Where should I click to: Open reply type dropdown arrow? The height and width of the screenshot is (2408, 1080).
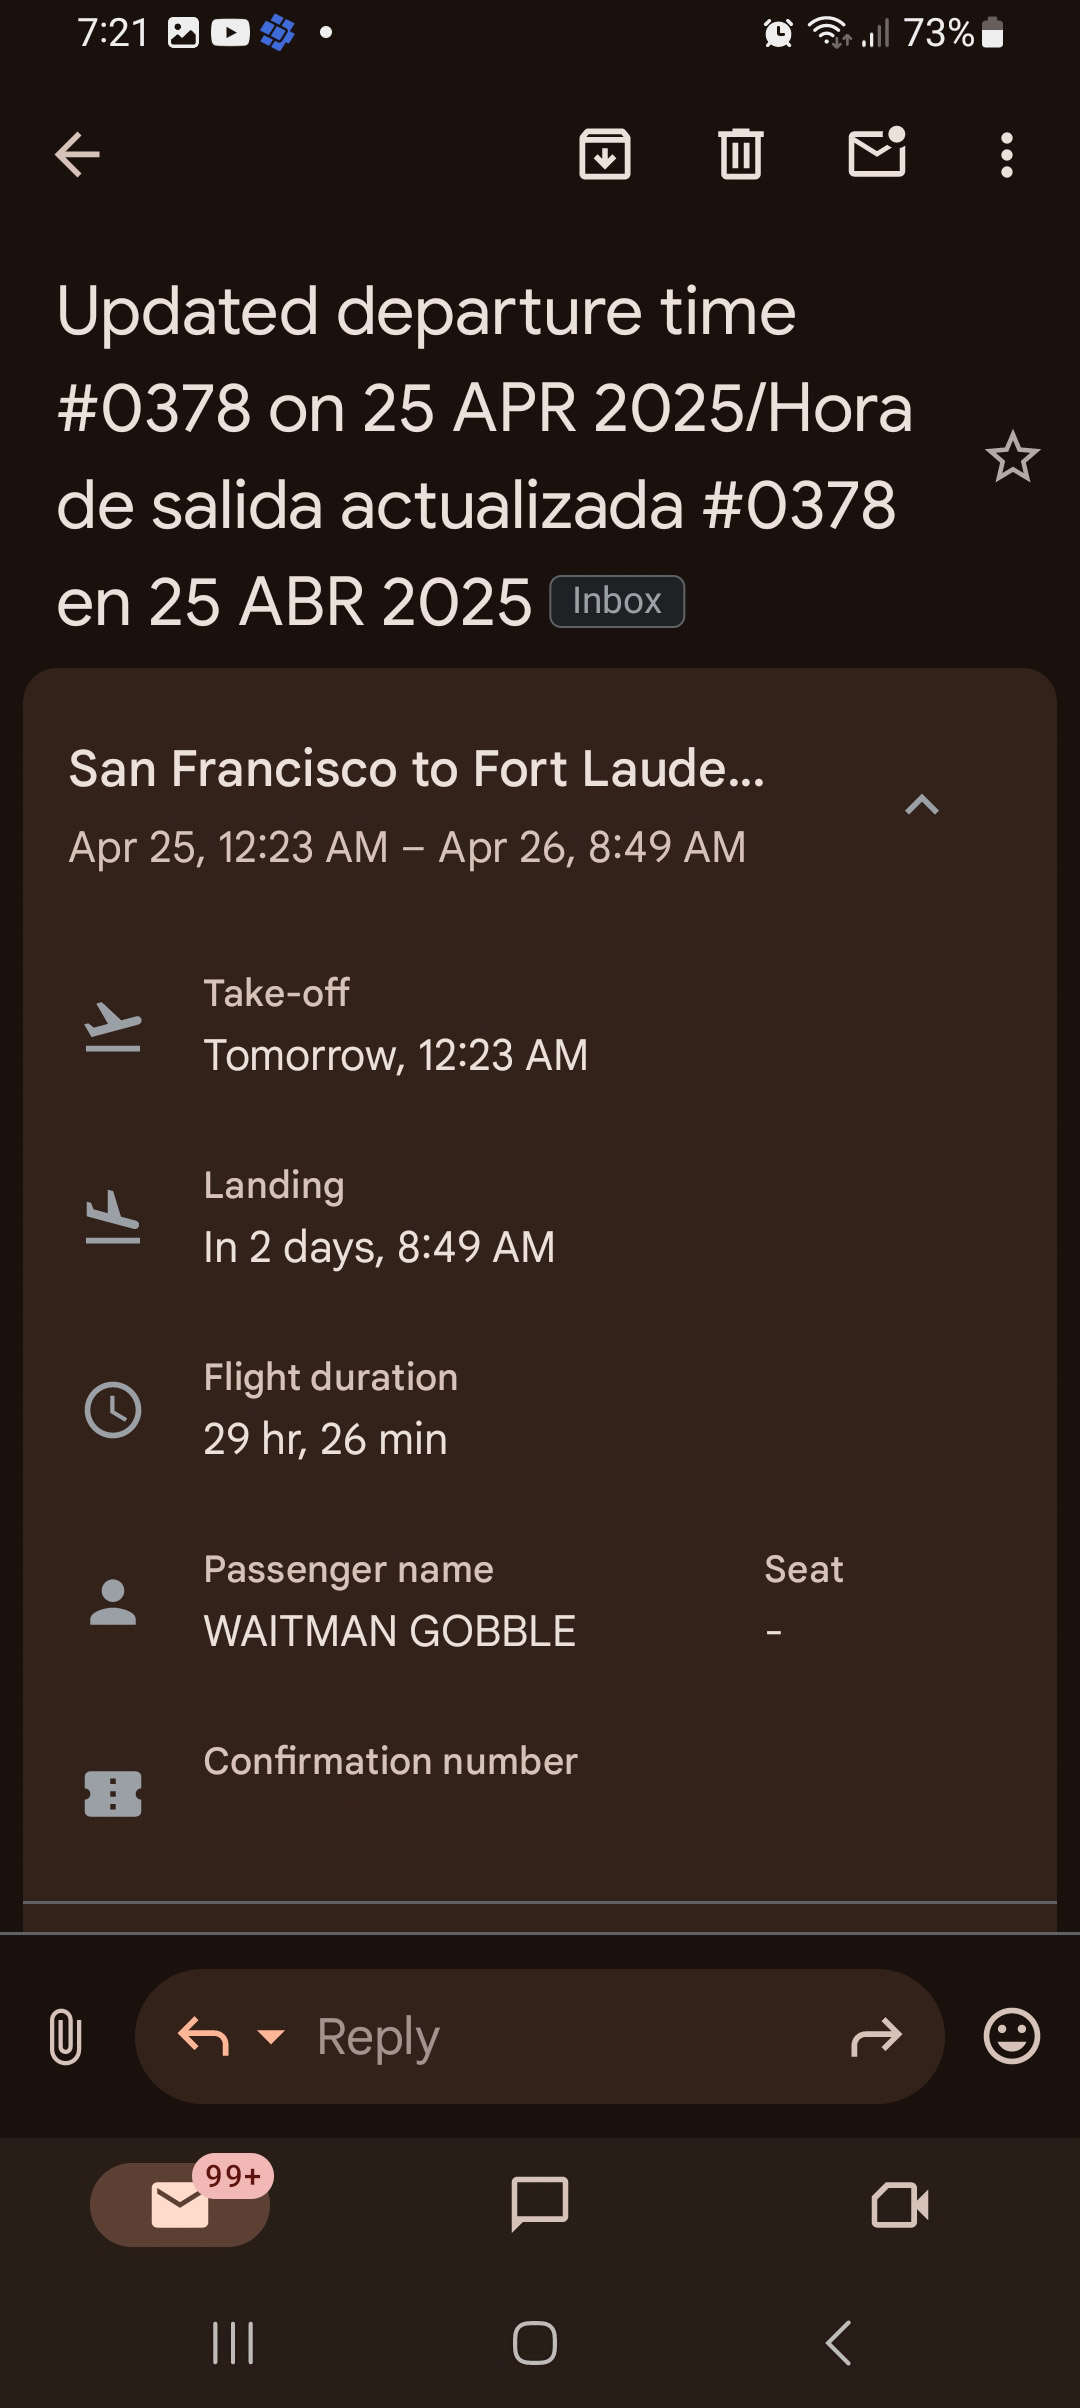pyautogui.click(x=271, y=2035)
